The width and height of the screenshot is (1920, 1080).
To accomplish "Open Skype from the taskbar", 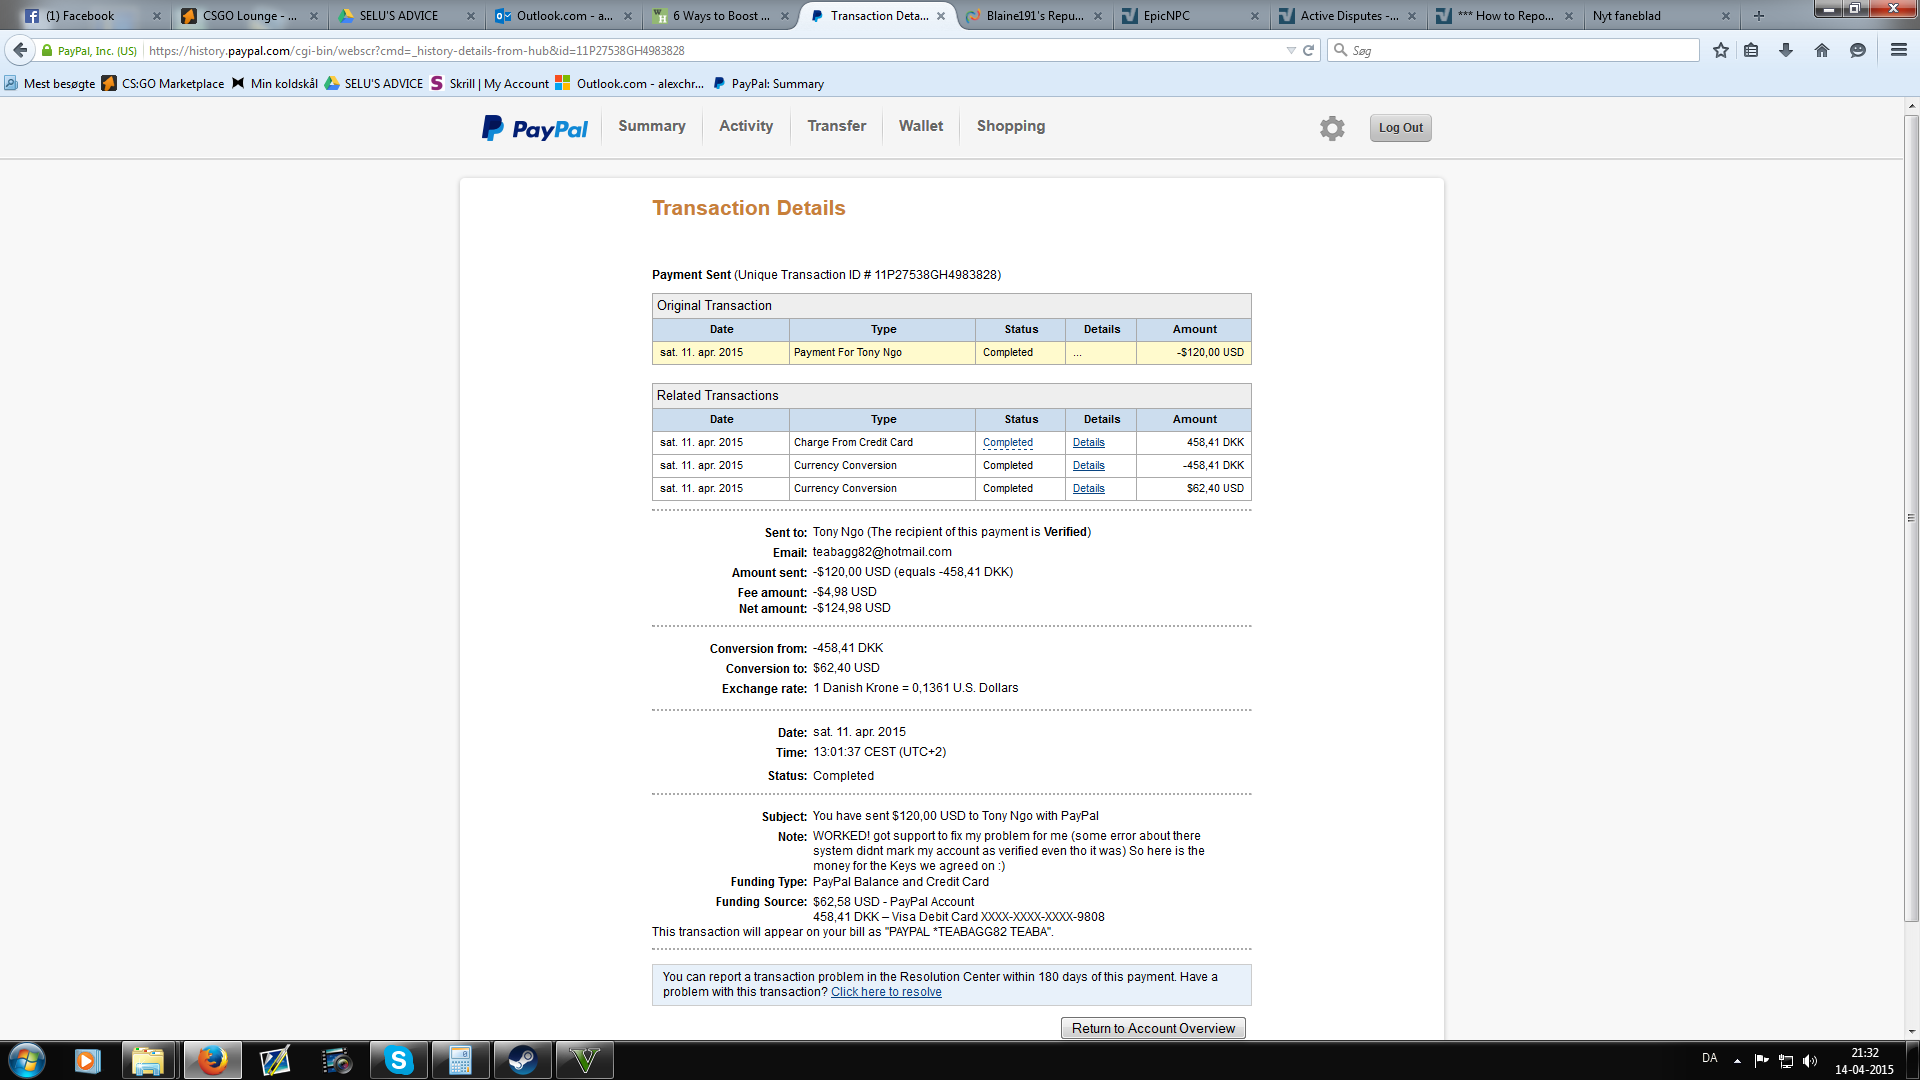I will pos(398,1060).
